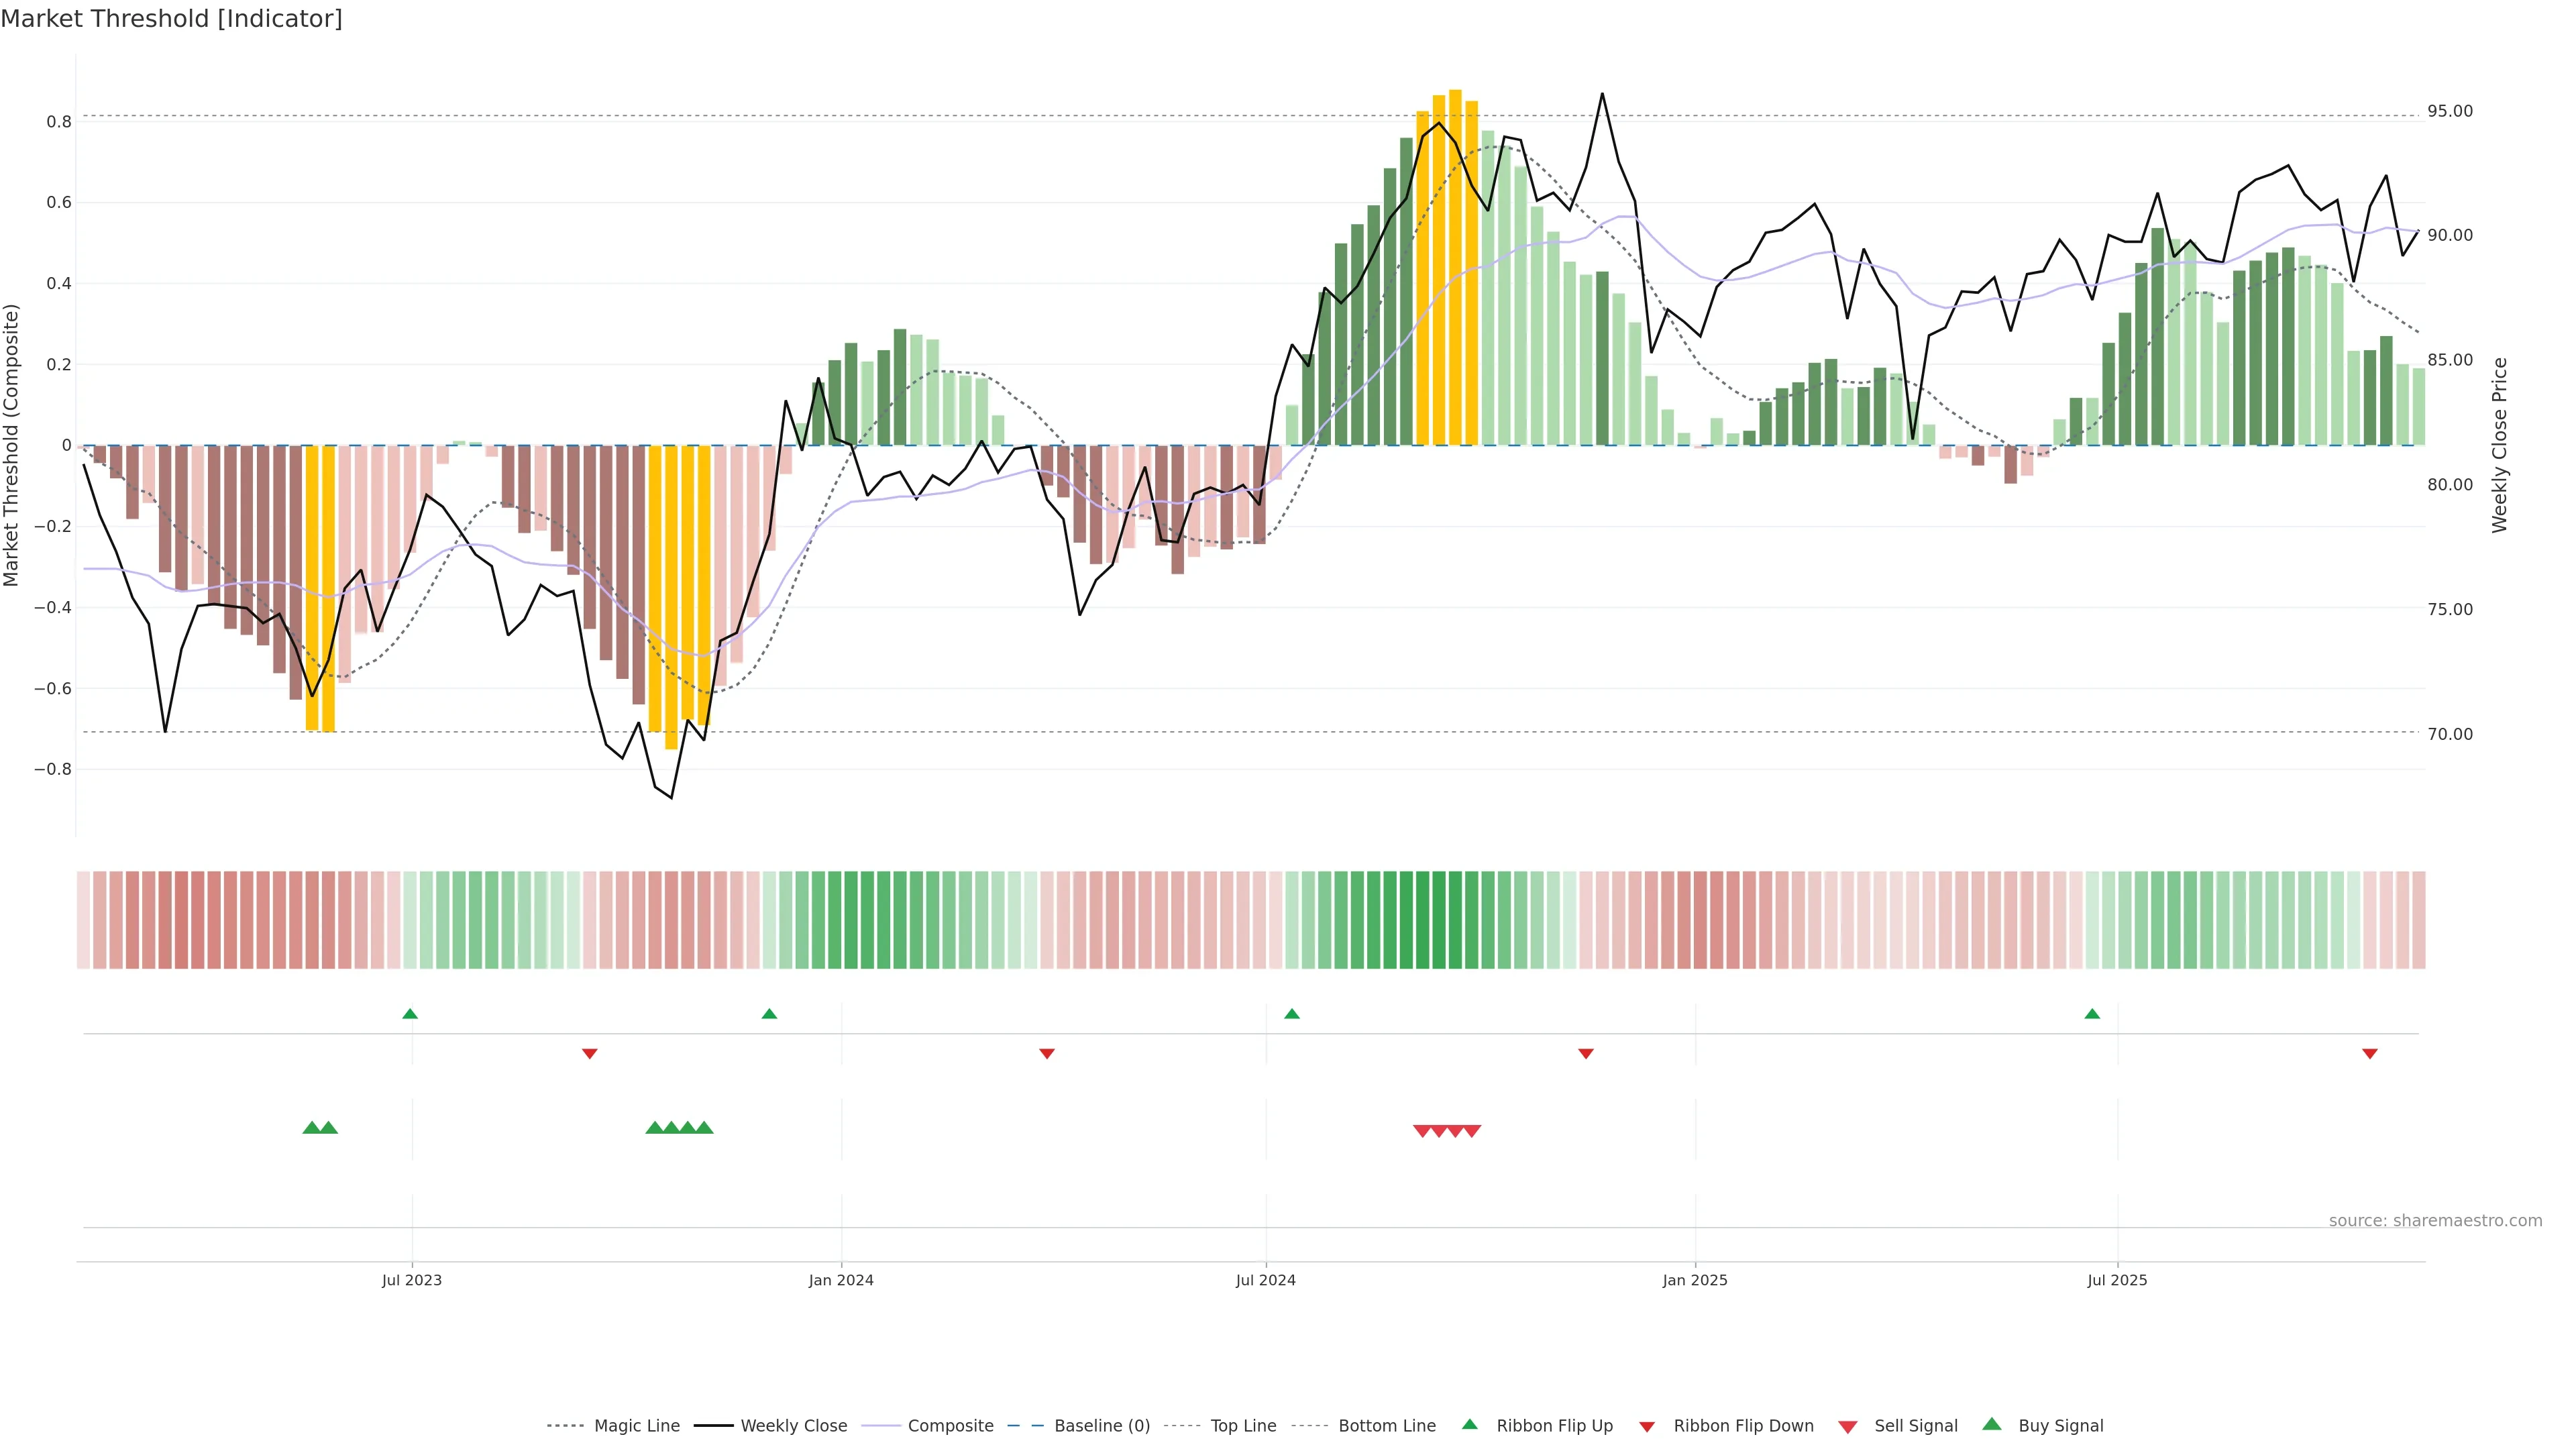Toggle Baseline (0) legend entry
2576x1449 pixels.
[1101, 1426]
